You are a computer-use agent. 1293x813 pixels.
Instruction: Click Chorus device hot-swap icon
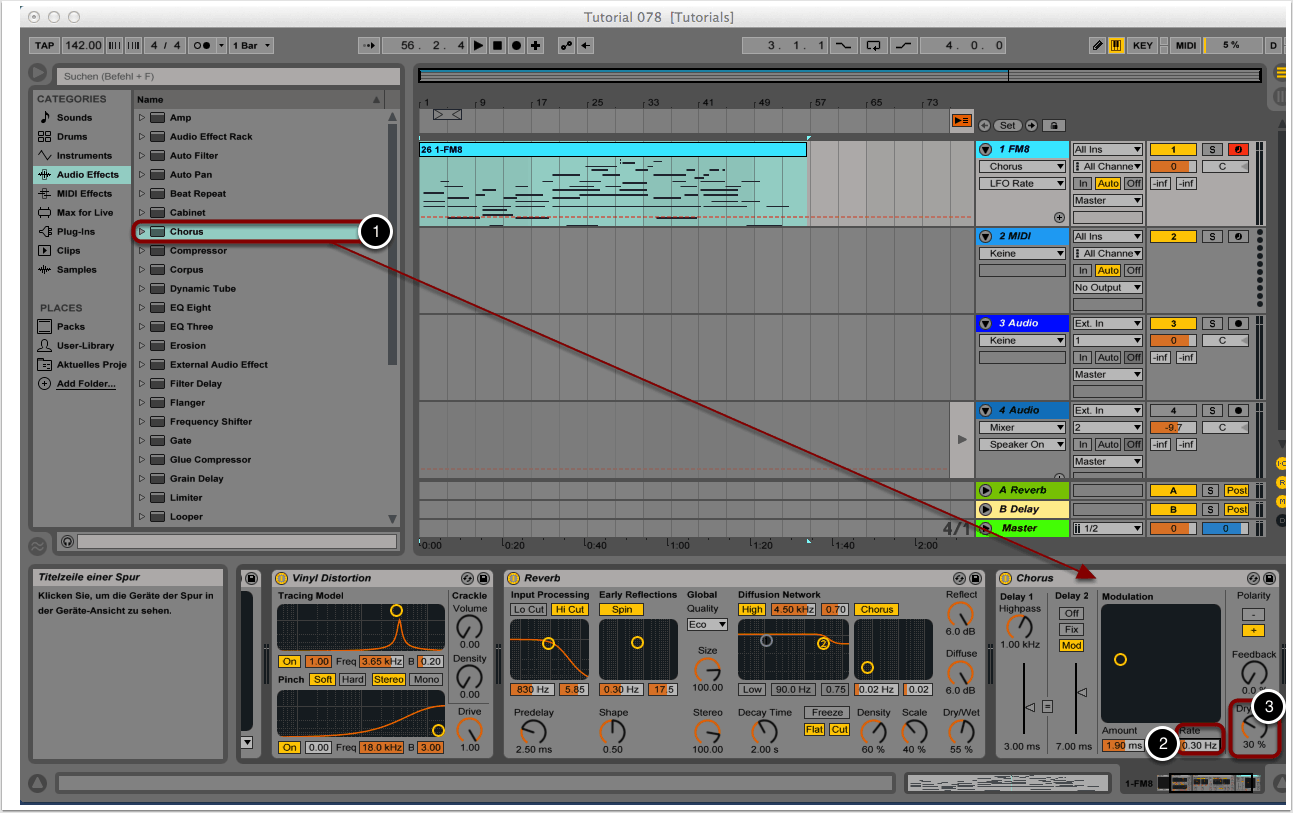coord(1253,578)
